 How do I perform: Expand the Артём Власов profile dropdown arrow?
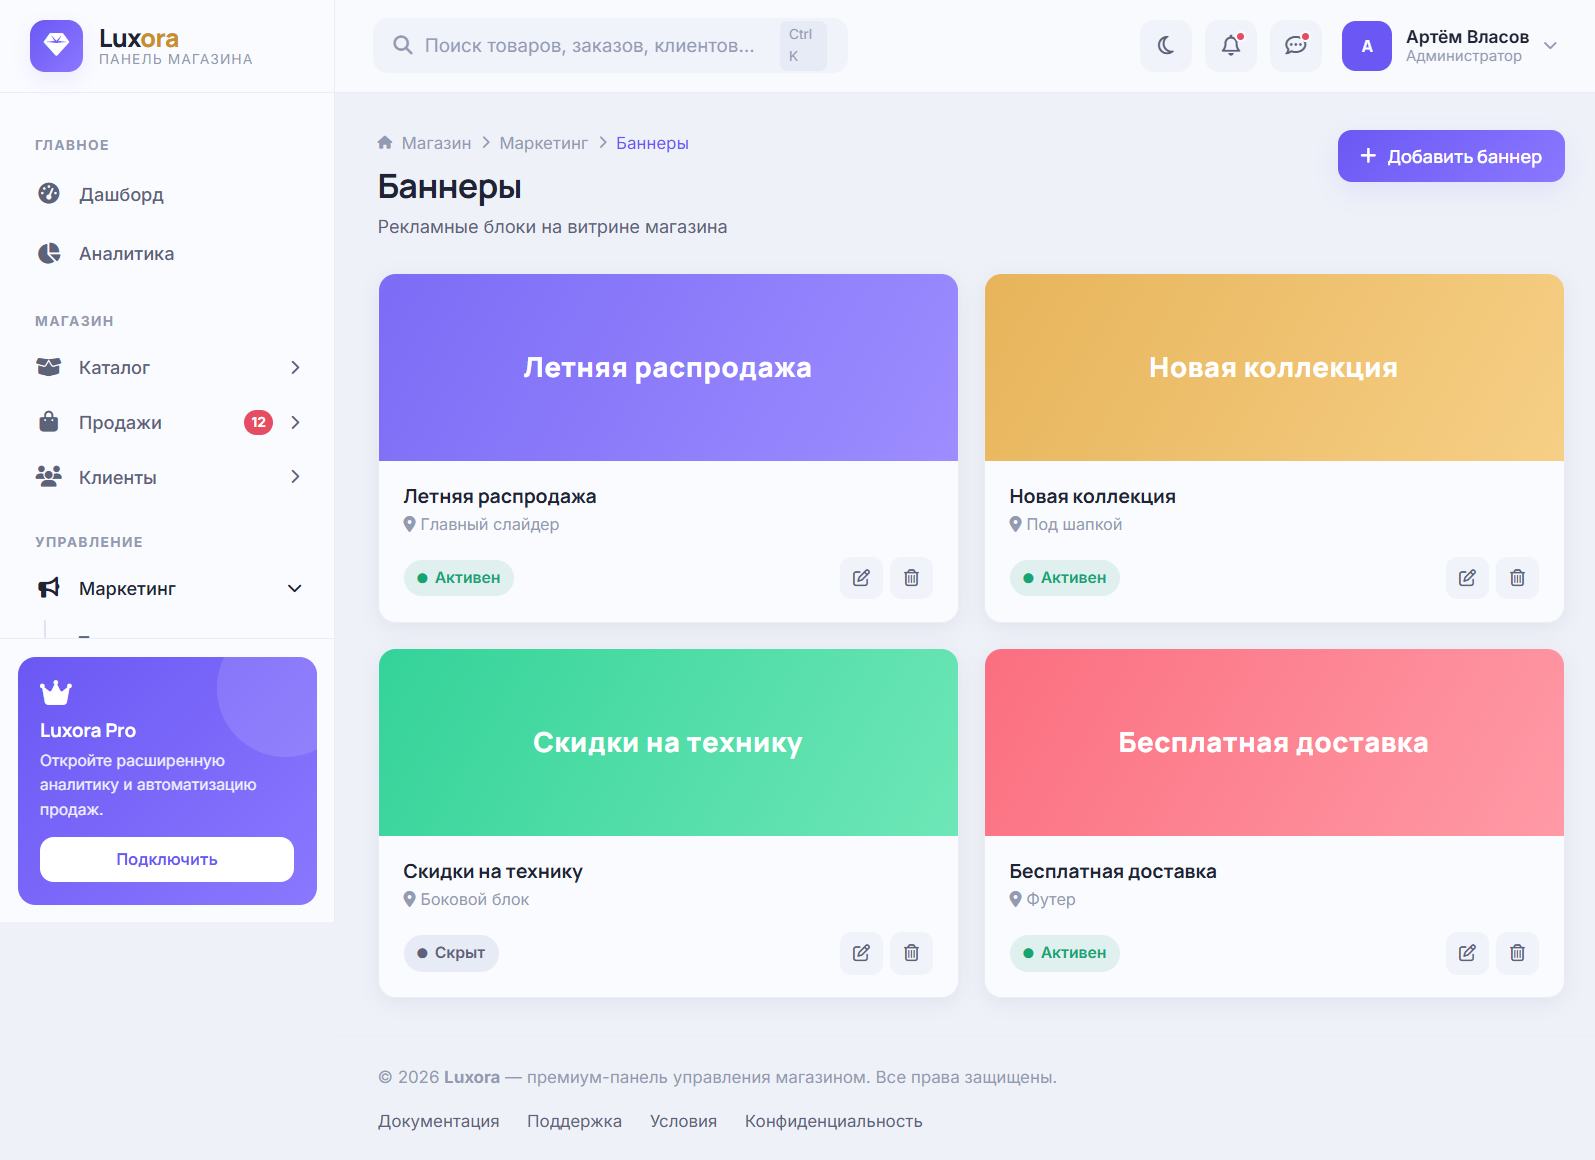click(x=1550, y=45)
